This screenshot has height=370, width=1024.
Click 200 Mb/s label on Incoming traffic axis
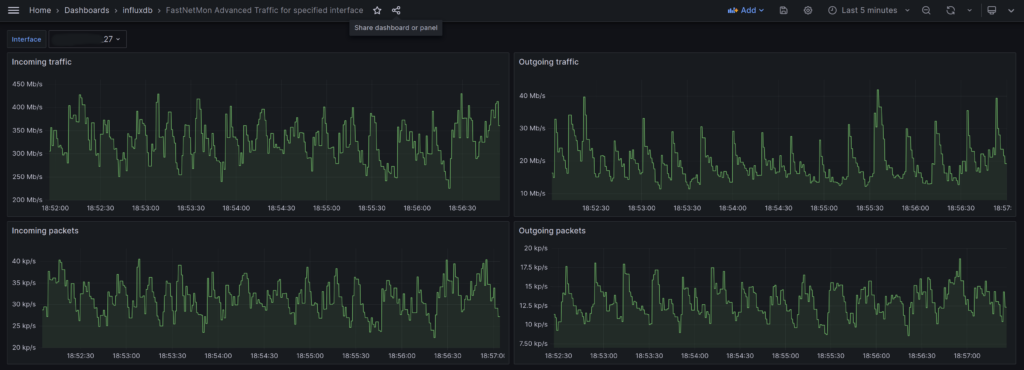(27, 200)
